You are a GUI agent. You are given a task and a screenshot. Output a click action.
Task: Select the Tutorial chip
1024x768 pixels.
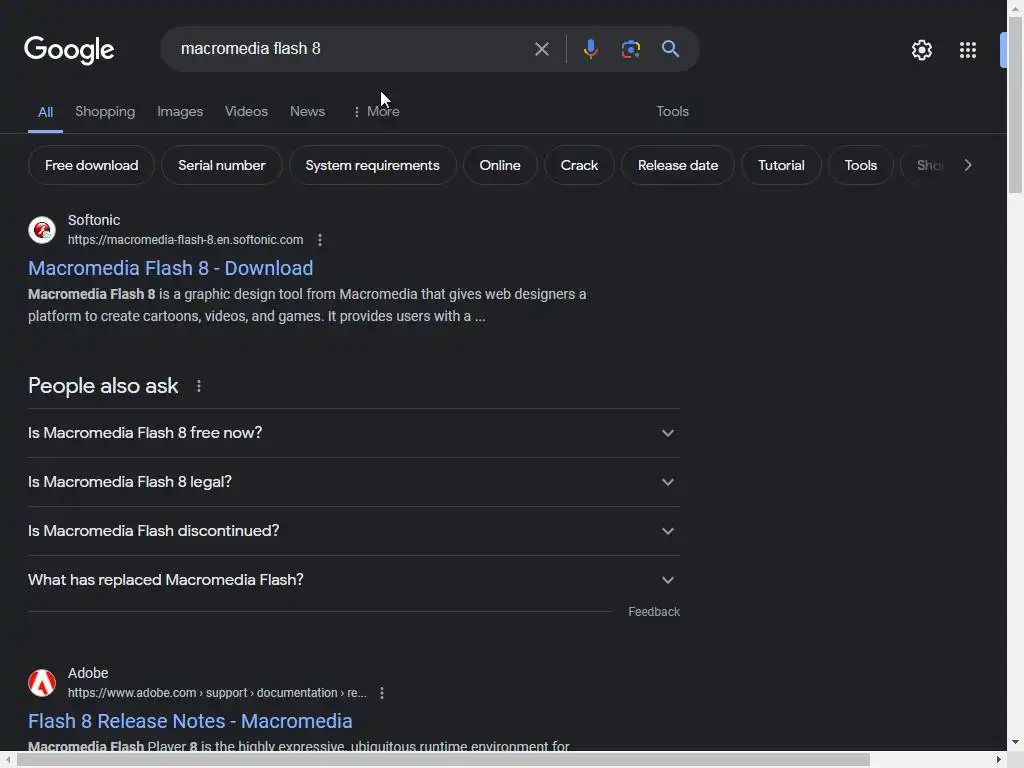coord(781,165)
